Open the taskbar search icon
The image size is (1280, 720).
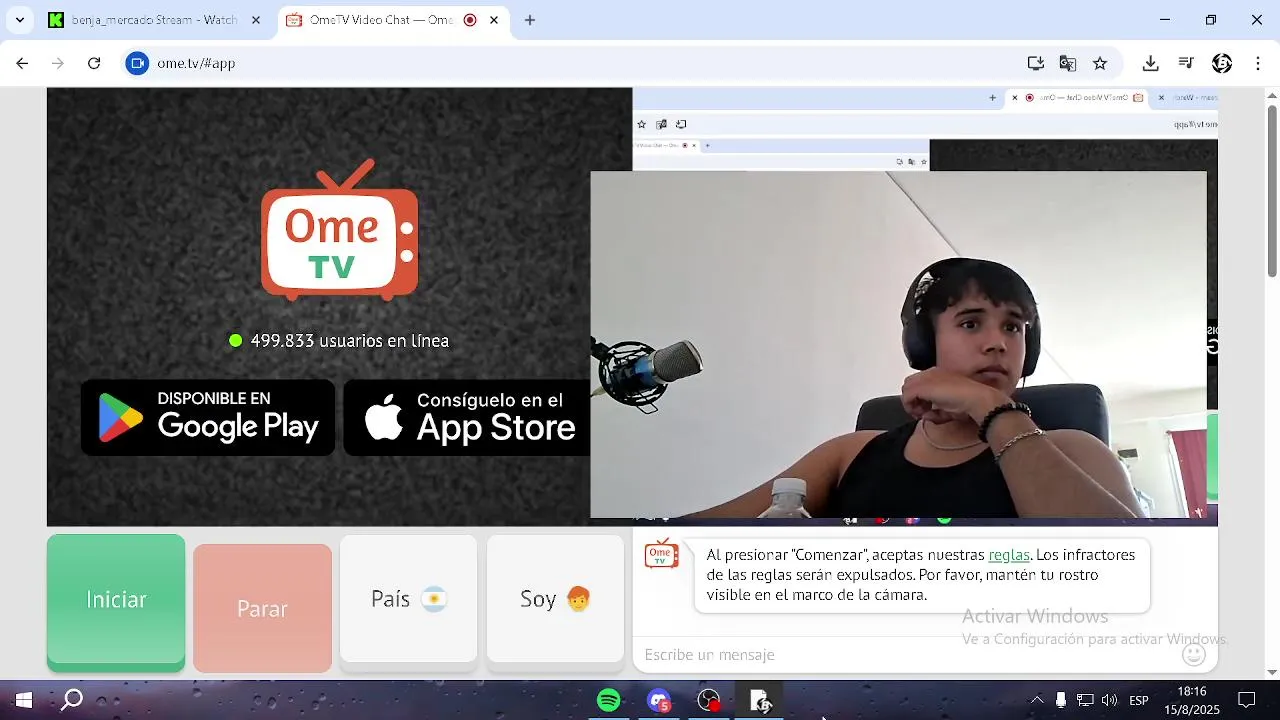pyautogui.click(x=71, y=700)
